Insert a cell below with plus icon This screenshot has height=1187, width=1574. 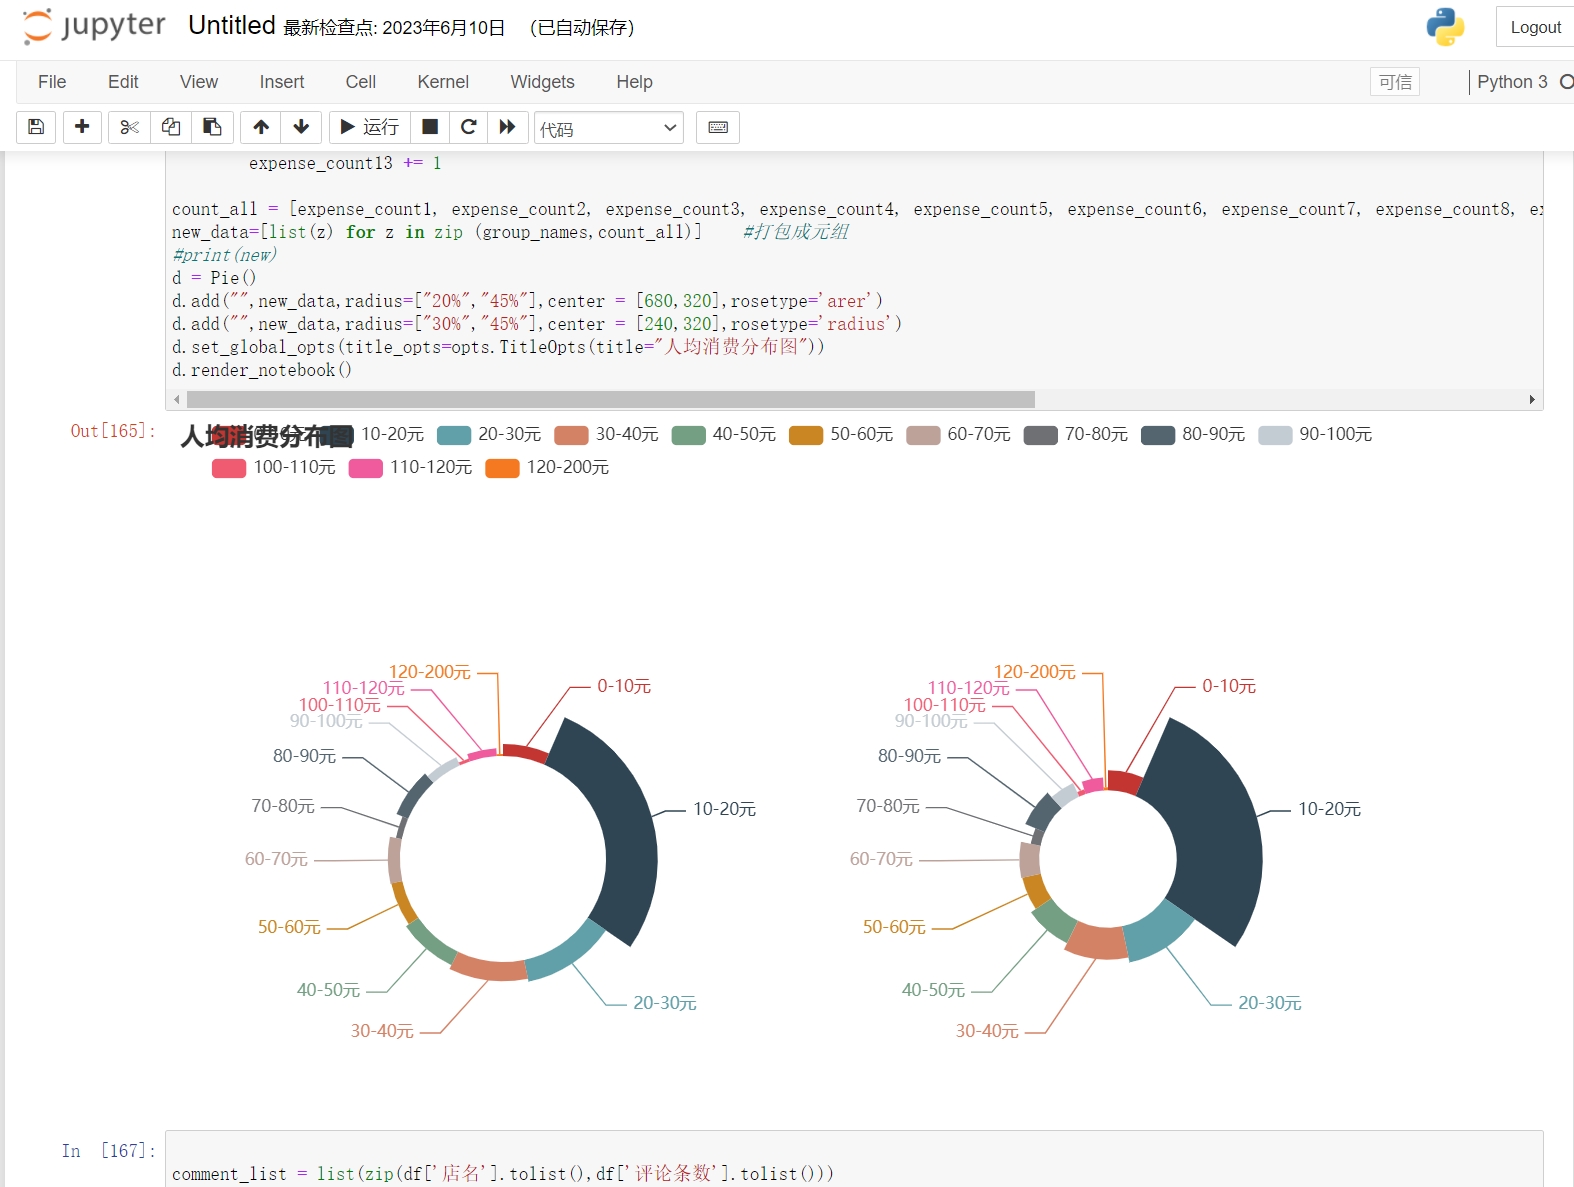pos(82,127)
